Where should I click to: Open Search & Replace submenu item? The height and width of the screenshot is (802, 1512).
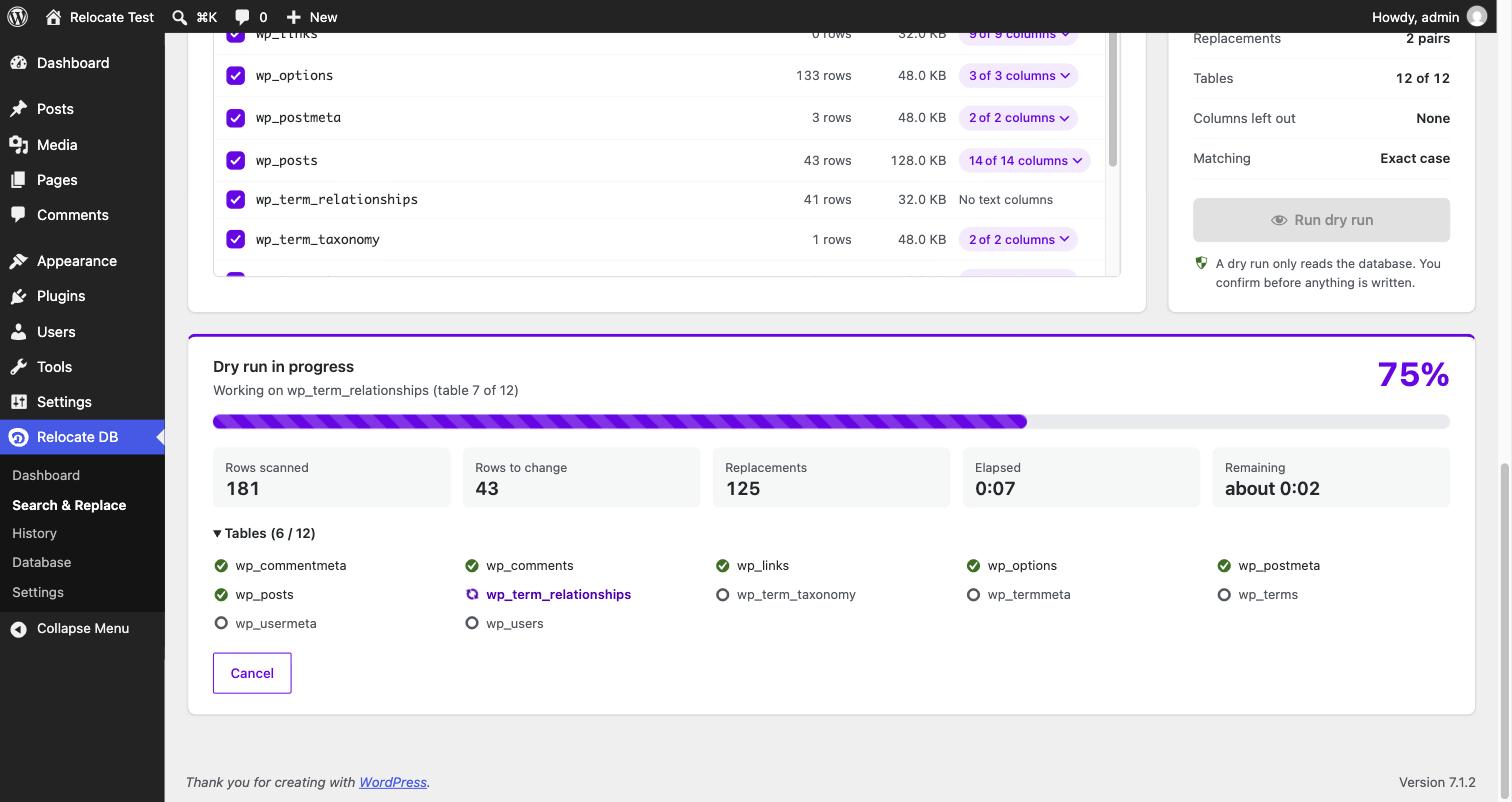[x=69, y=505]
